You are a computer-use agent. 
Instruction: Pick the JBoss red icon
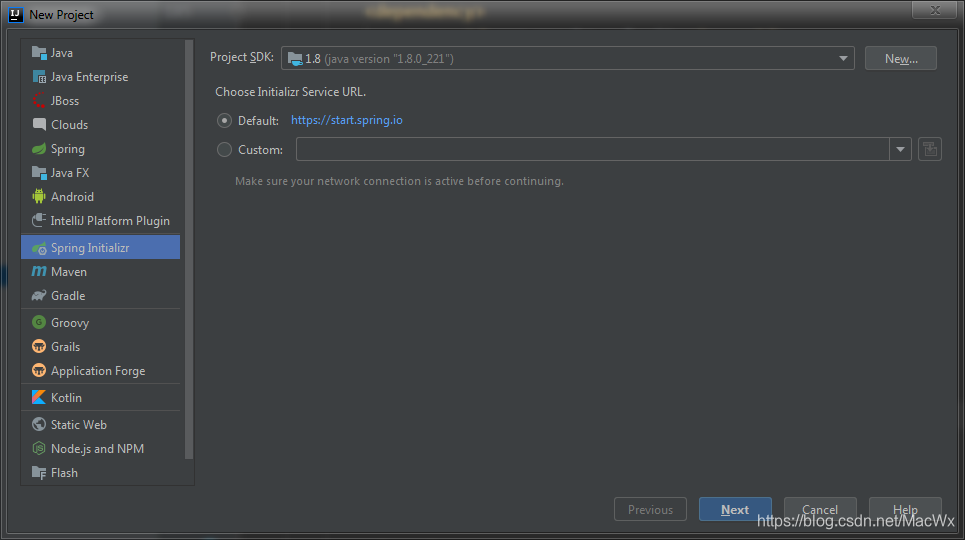[39, 101]
